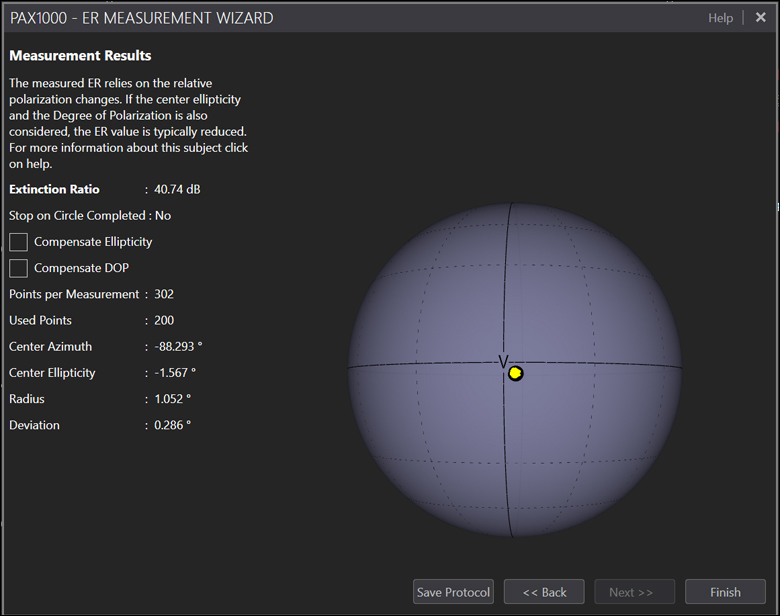Open the Help link in title bar
The image size is (780, 616).
click(x=720, y=18)
